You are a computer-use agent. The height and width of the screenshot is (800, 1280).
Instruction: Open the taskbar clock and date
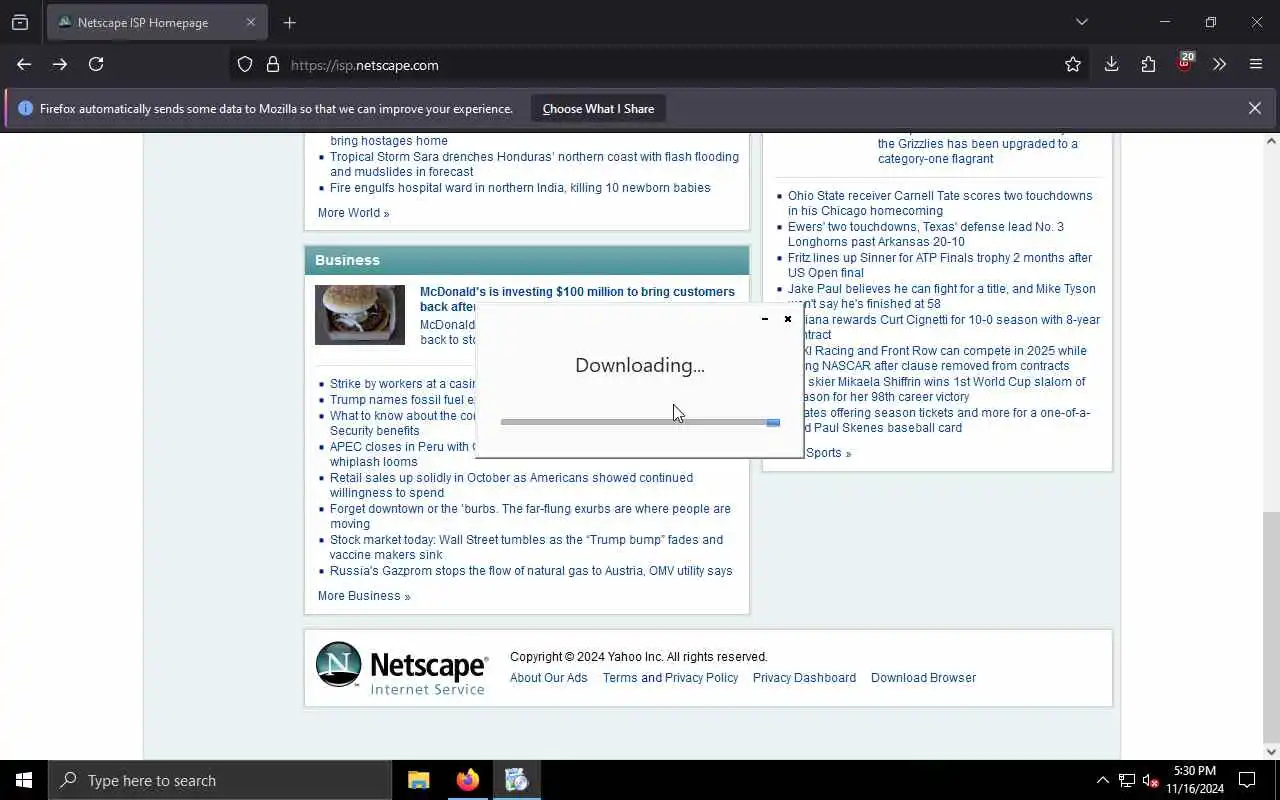pos(1195,780)
